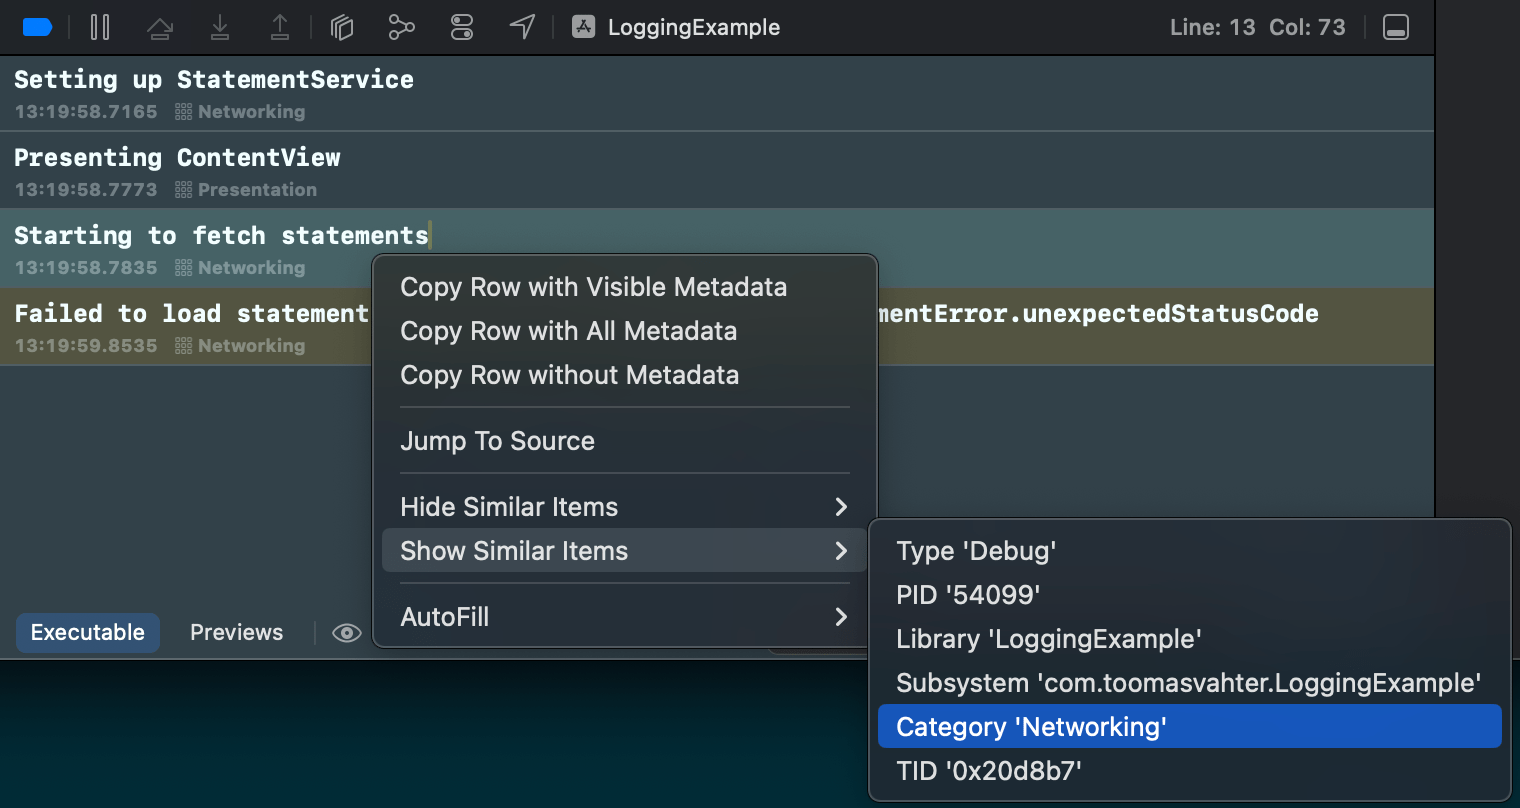Toggle the eye metadata options icon
The width and height of the screenshot is (1520, 808).
click(x=346, y=633)
